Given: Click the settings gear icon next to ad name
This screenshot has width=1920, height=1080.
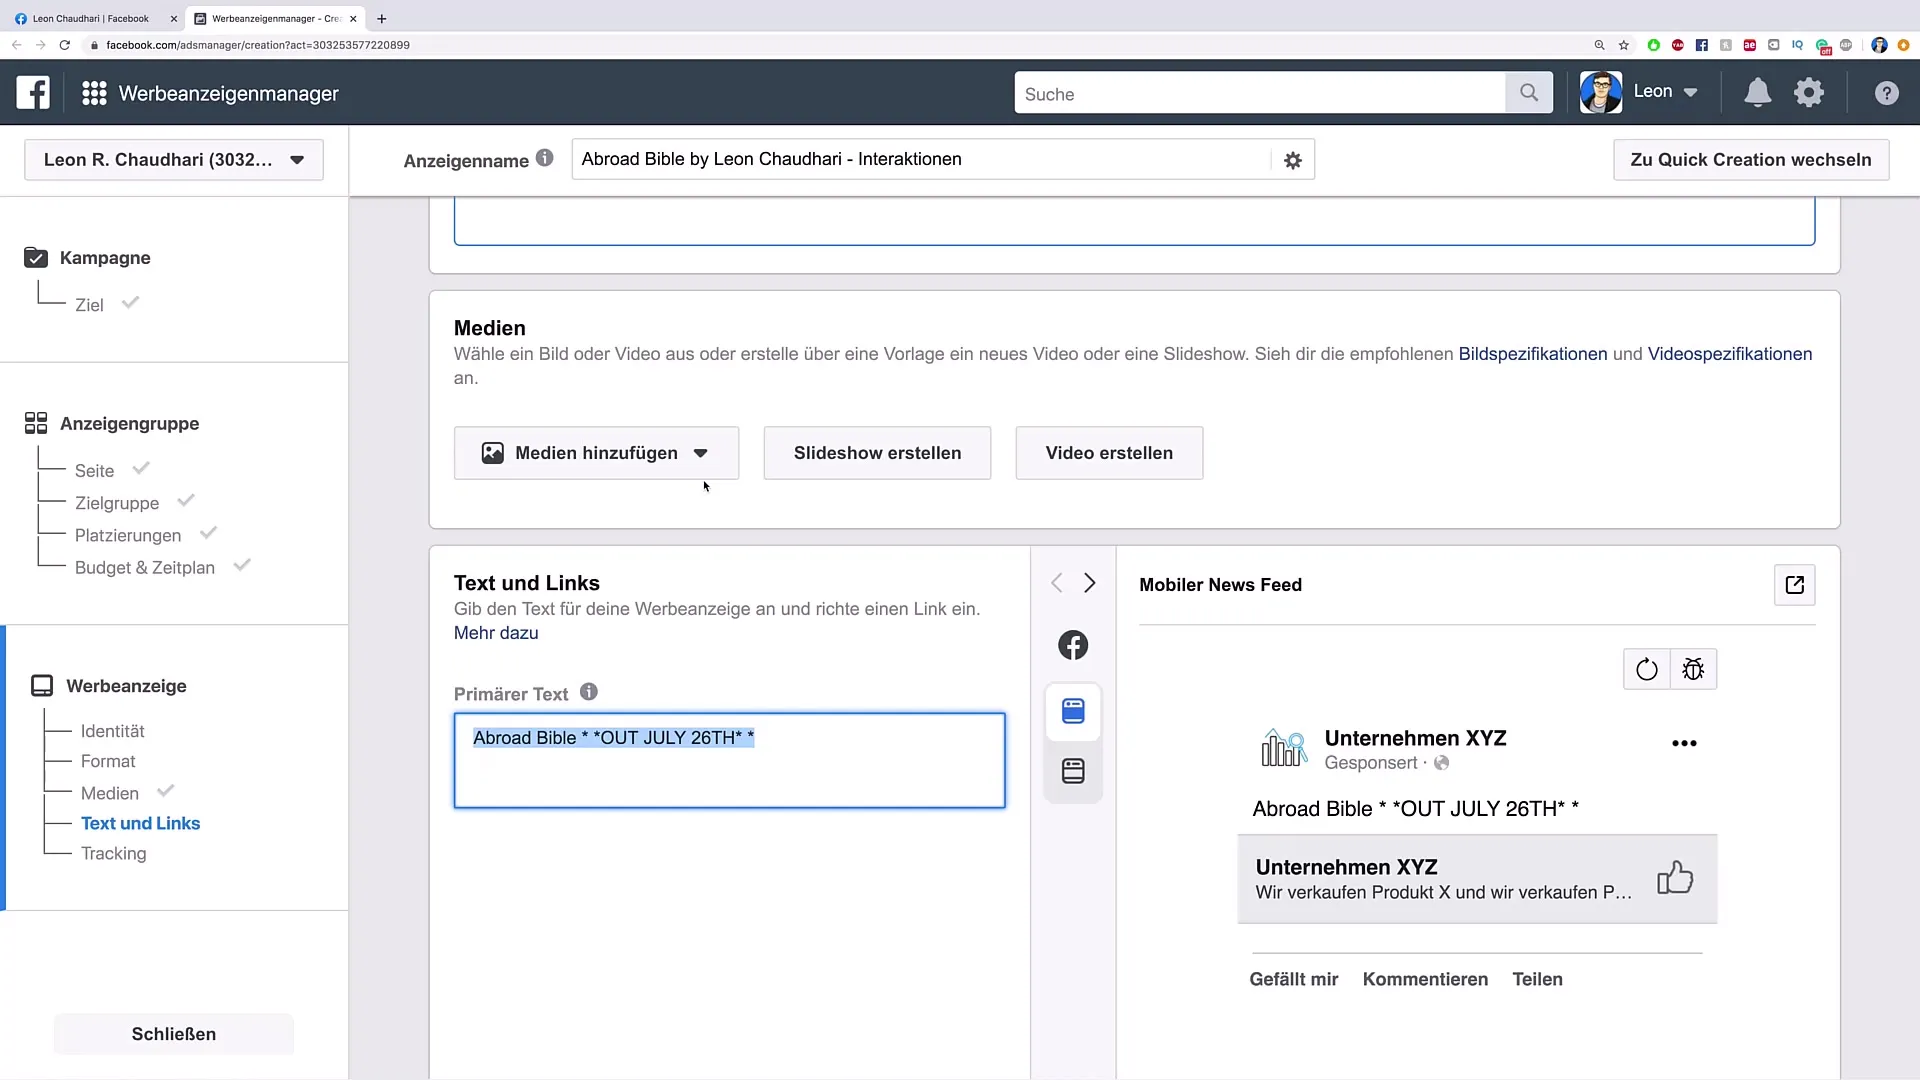Looking at the screenshot, I should pos(1292,160).
